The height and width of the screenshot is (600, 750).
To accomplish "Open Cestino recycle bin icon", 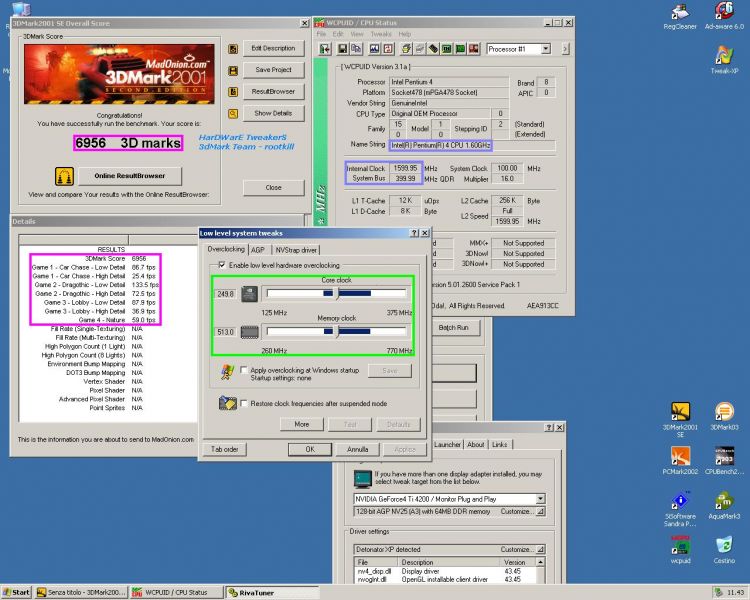I will coord(724,549).
